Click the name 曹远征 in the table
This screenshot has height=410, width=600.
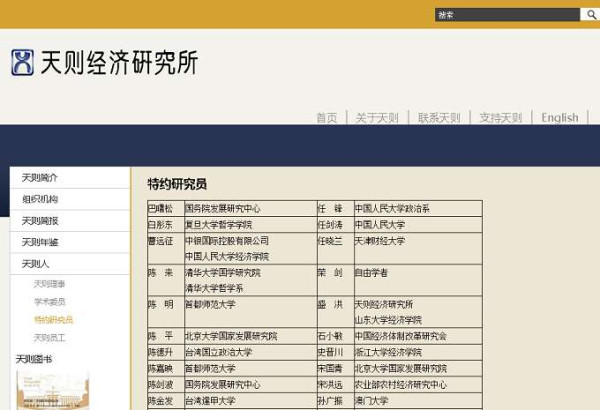click(160, 241)
